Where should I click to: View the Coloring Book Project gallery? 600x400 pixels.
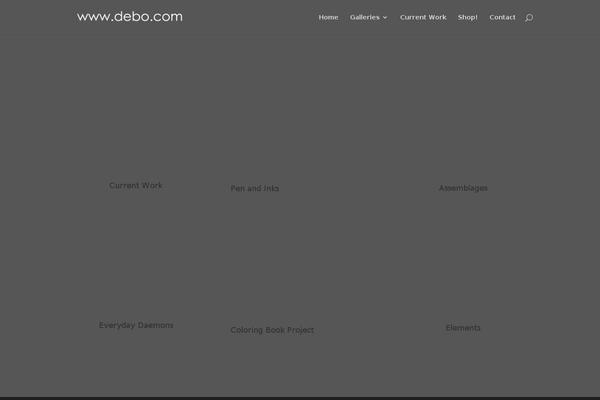tap(272, 330)
